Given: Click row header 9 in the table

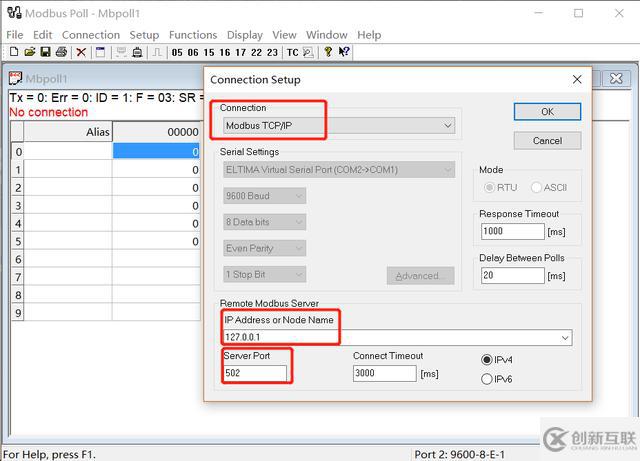Looking at the screenshot, I should (18, 313).
